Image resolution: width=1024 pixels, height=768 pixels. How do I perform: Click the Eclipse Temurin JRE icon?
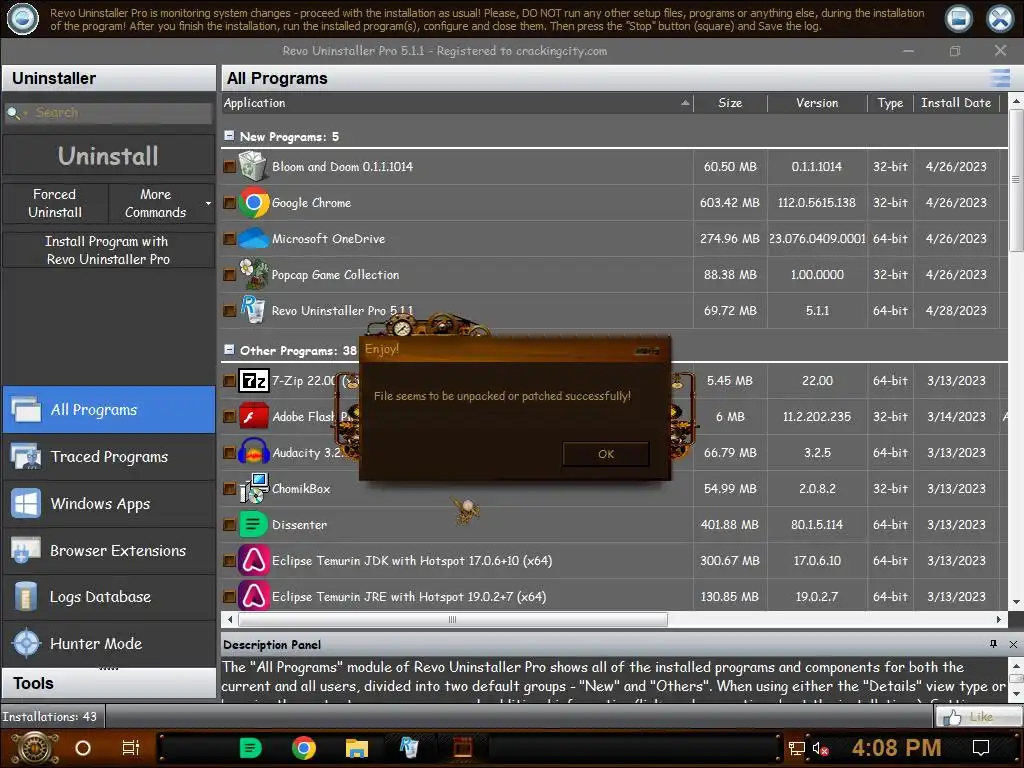pyautogui.click(x=253, y=596)
